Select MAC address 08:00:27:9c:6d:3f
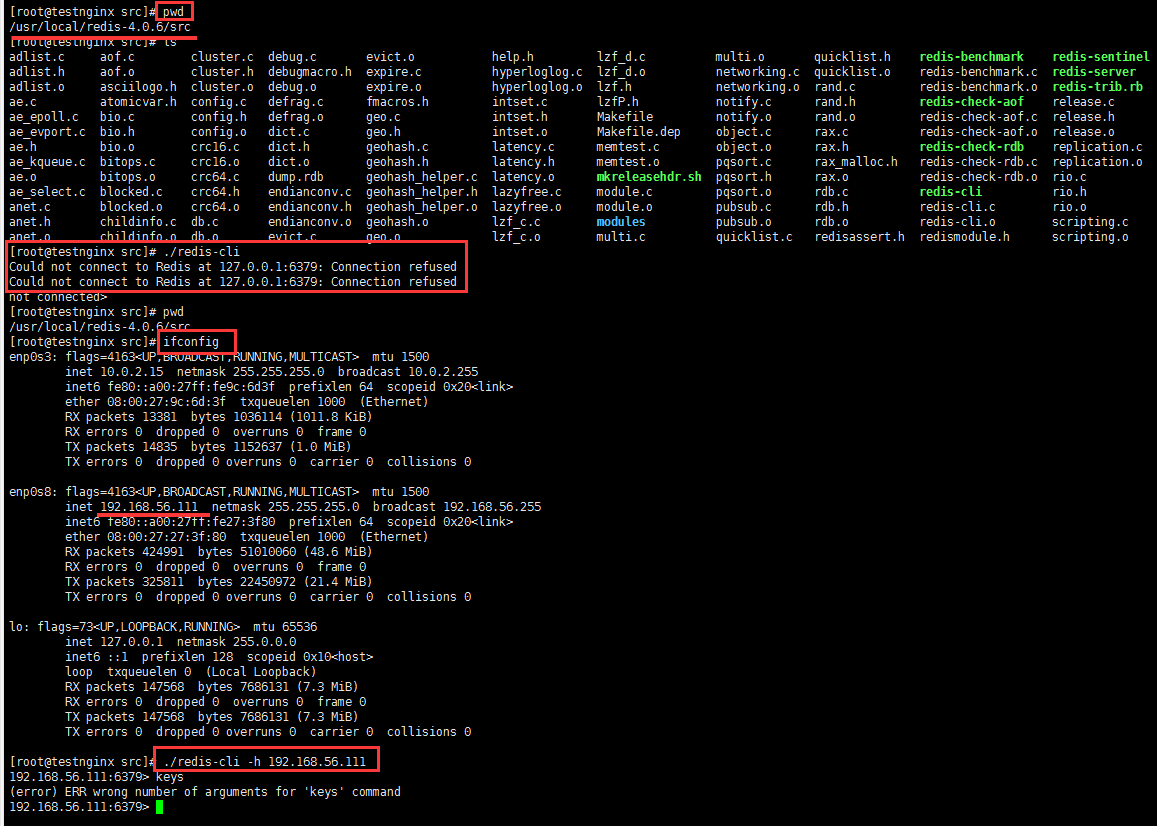 click(166, 402)
